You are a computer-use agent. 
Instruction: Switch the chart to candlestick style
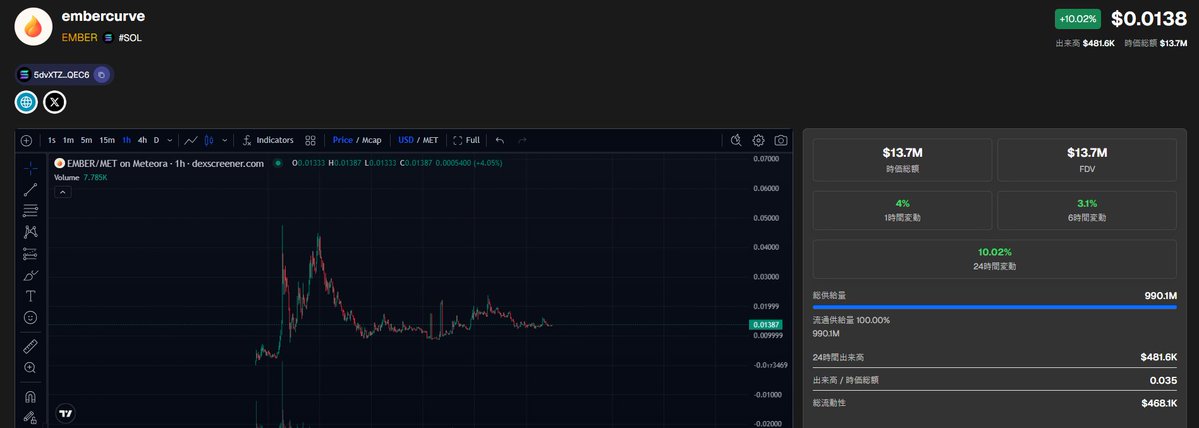209,141
